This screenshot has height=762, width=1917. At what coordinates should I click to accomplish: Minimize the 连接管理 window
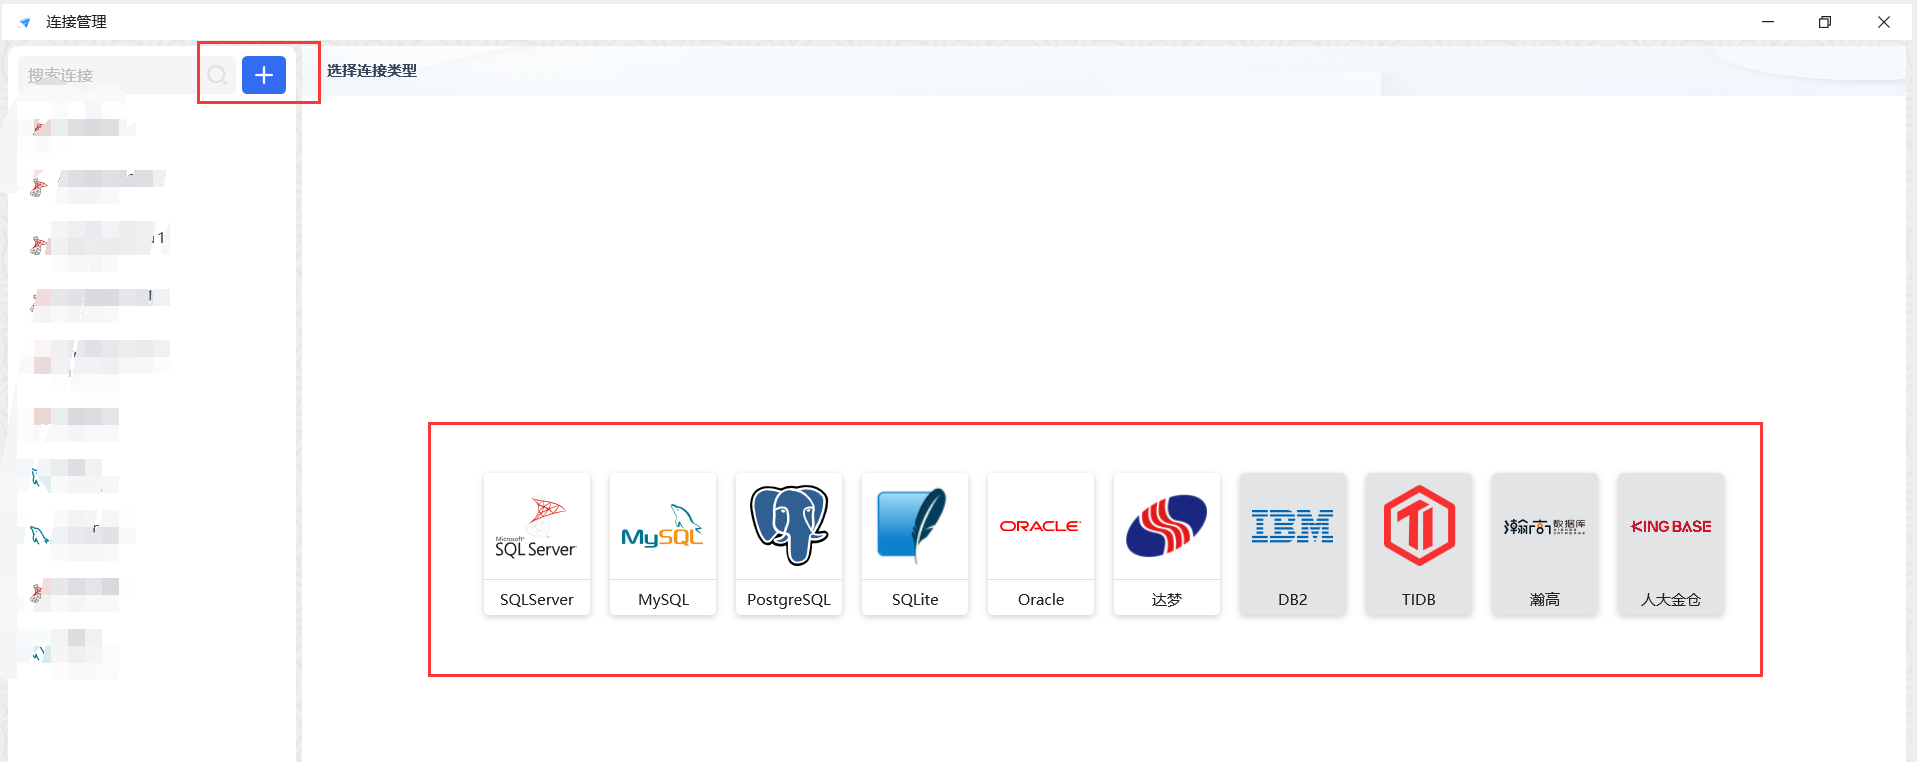(x=1768, y=22)
